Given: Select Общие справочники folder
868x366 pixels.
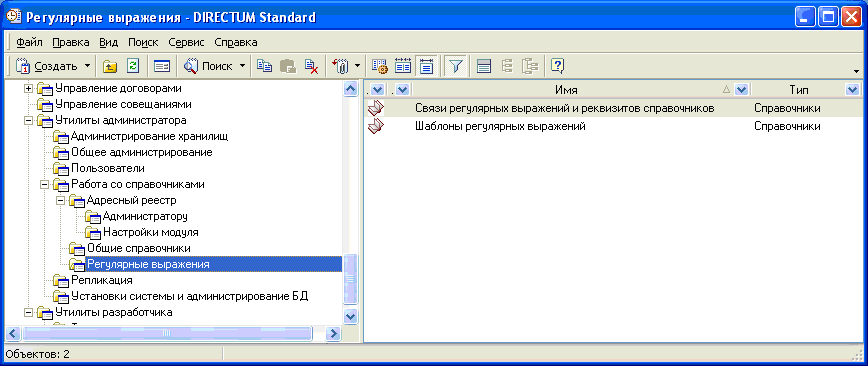Looking at the screenshot, I should coord(138,249).
